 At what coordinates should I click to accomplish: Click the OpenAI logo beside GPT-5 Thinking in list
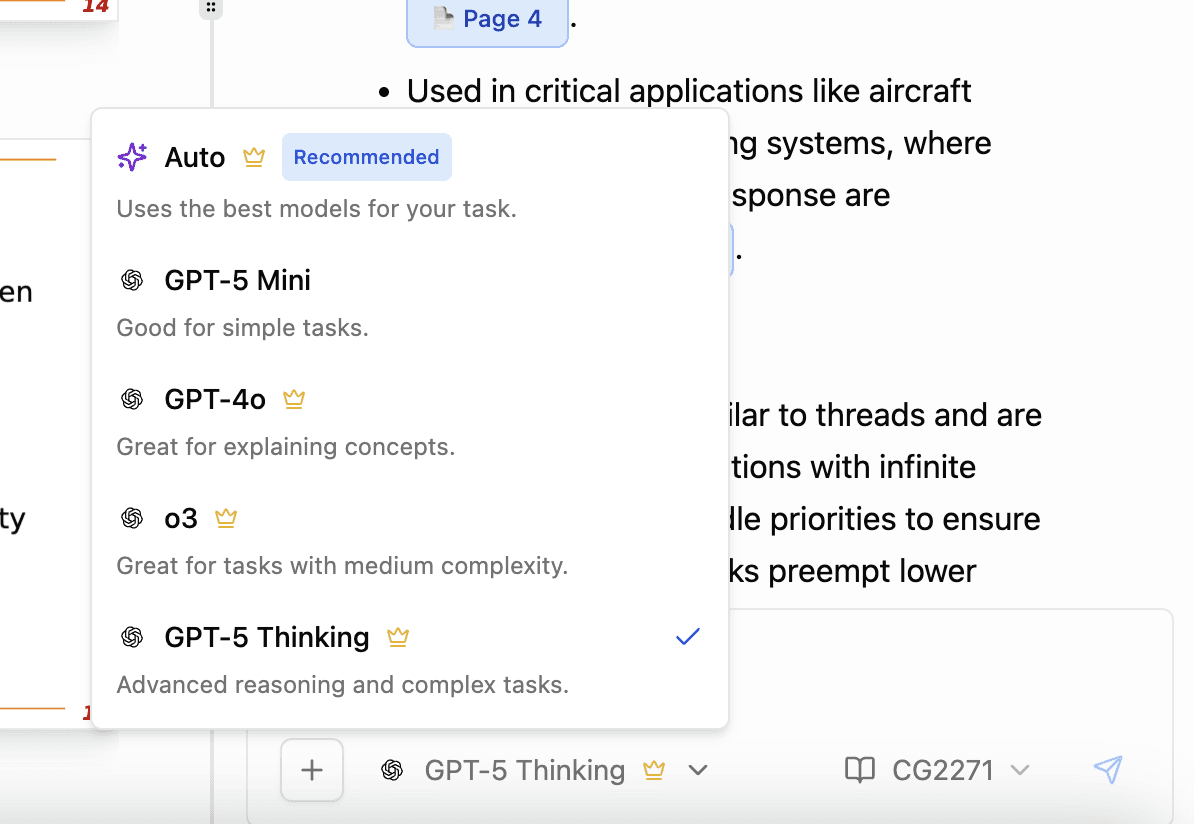(132, 637)
